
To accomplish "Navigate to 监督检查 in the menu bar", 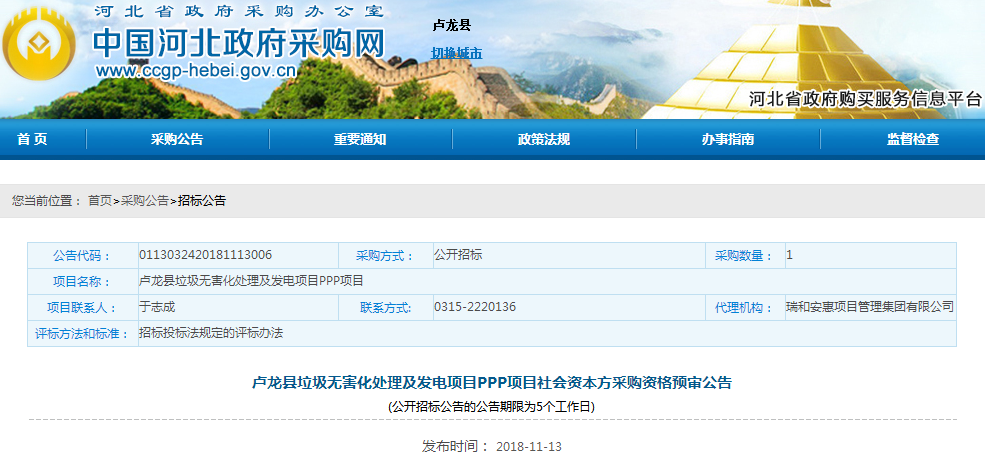I will click(x=912, y=140).
